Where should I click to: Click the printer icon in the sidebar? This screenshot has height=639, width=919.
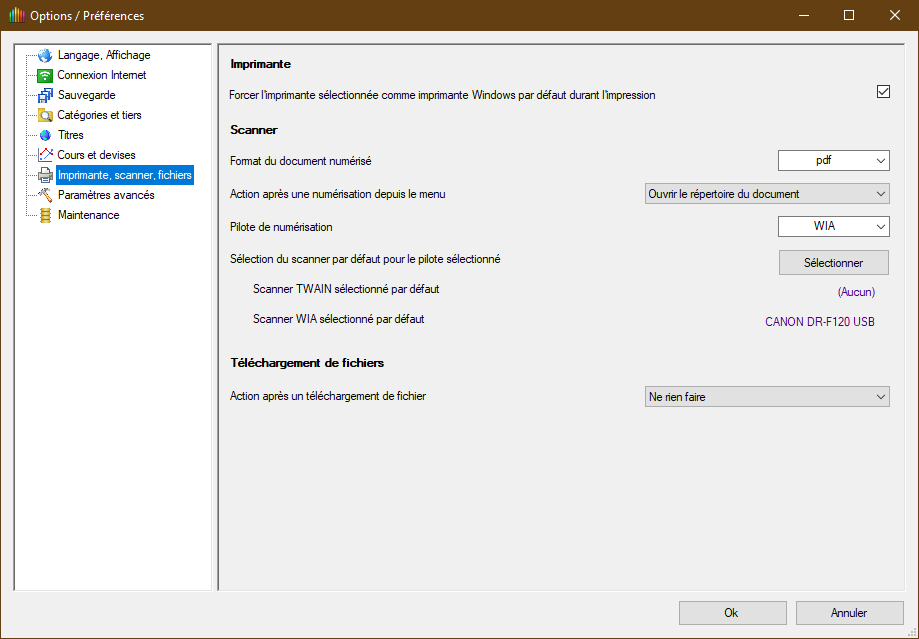pyautogui.click(x=45, y=176)
